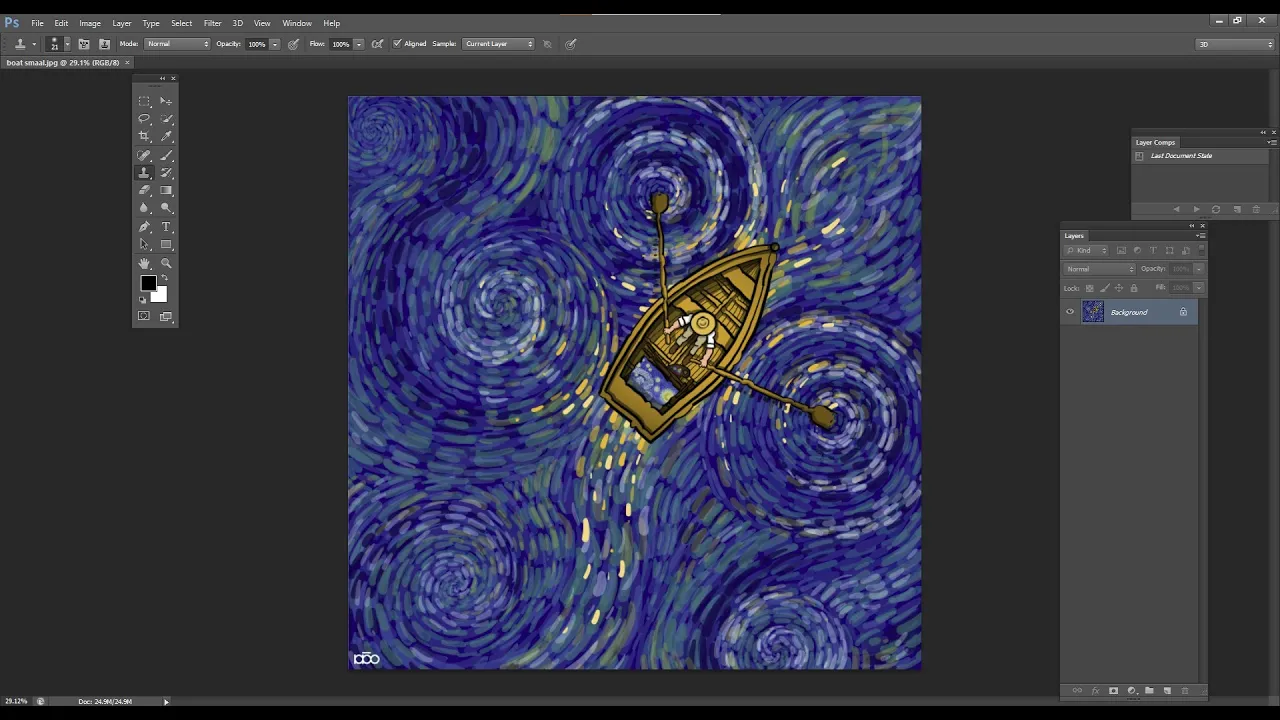Screen dimensions: 1280x720
Task: Select the Crop tool
Action: click(144, 136)
